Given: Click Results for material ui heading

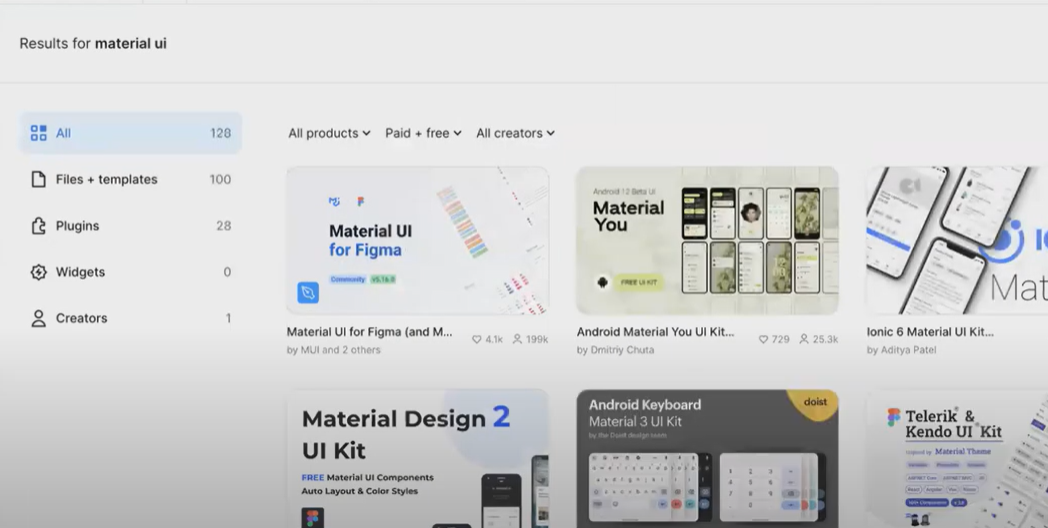Looking at the screenshot, I should click(93, 43).
